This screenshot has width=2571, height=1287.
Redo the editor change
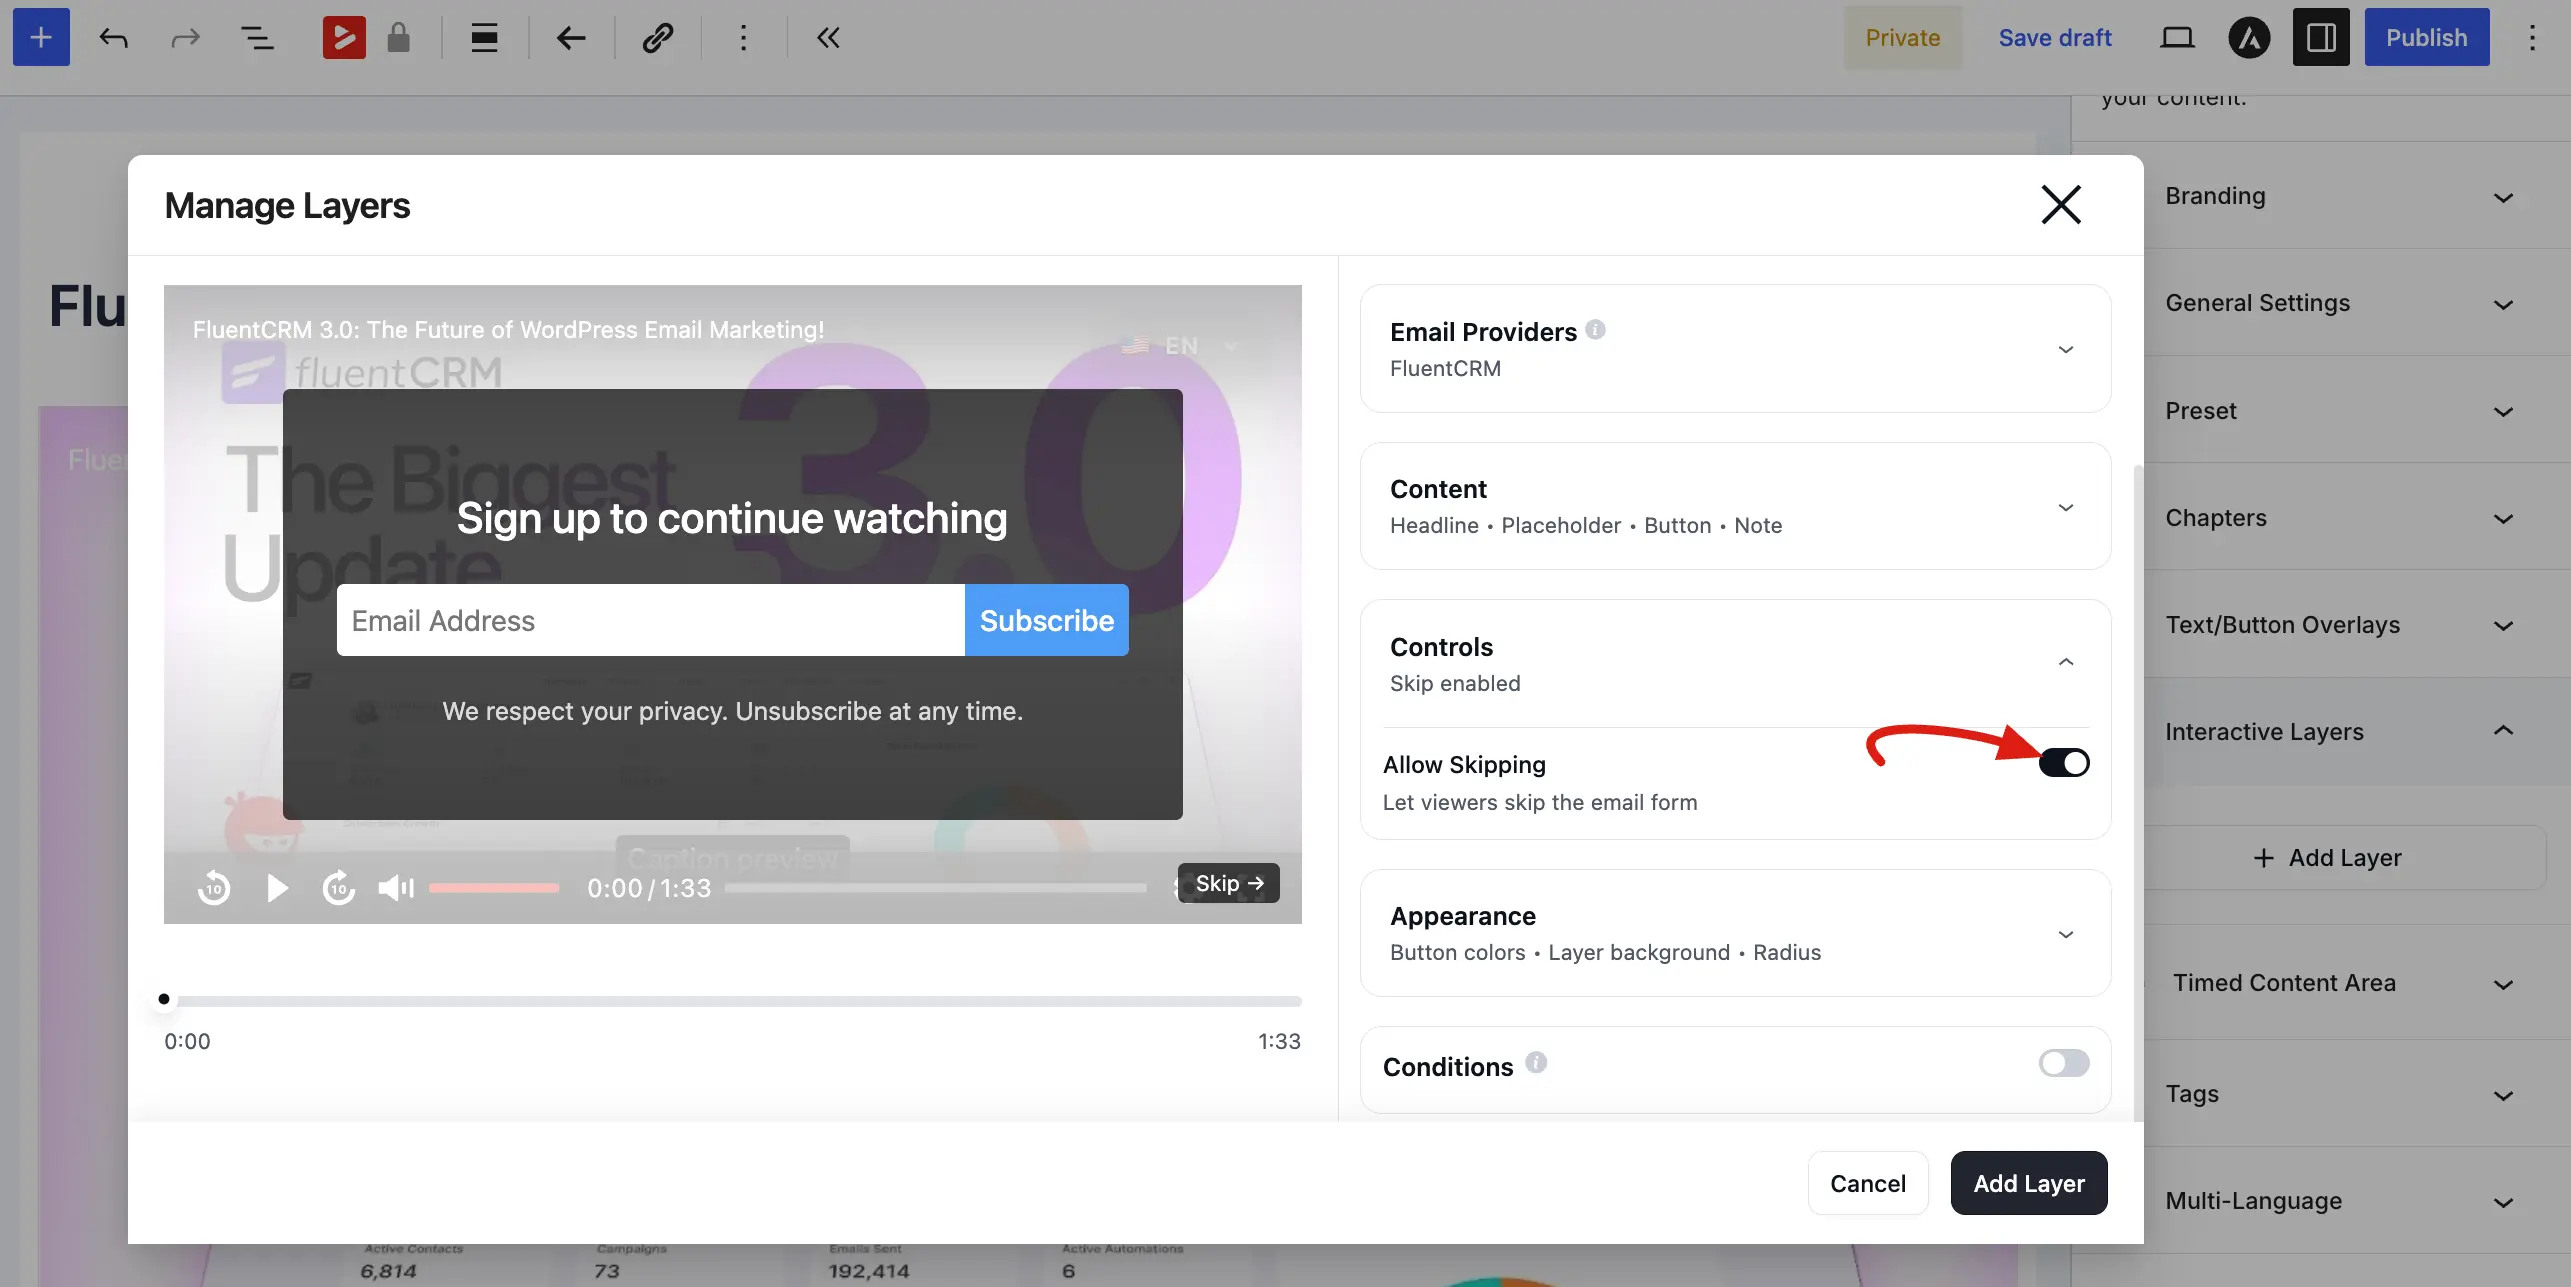tap(186, 38)
